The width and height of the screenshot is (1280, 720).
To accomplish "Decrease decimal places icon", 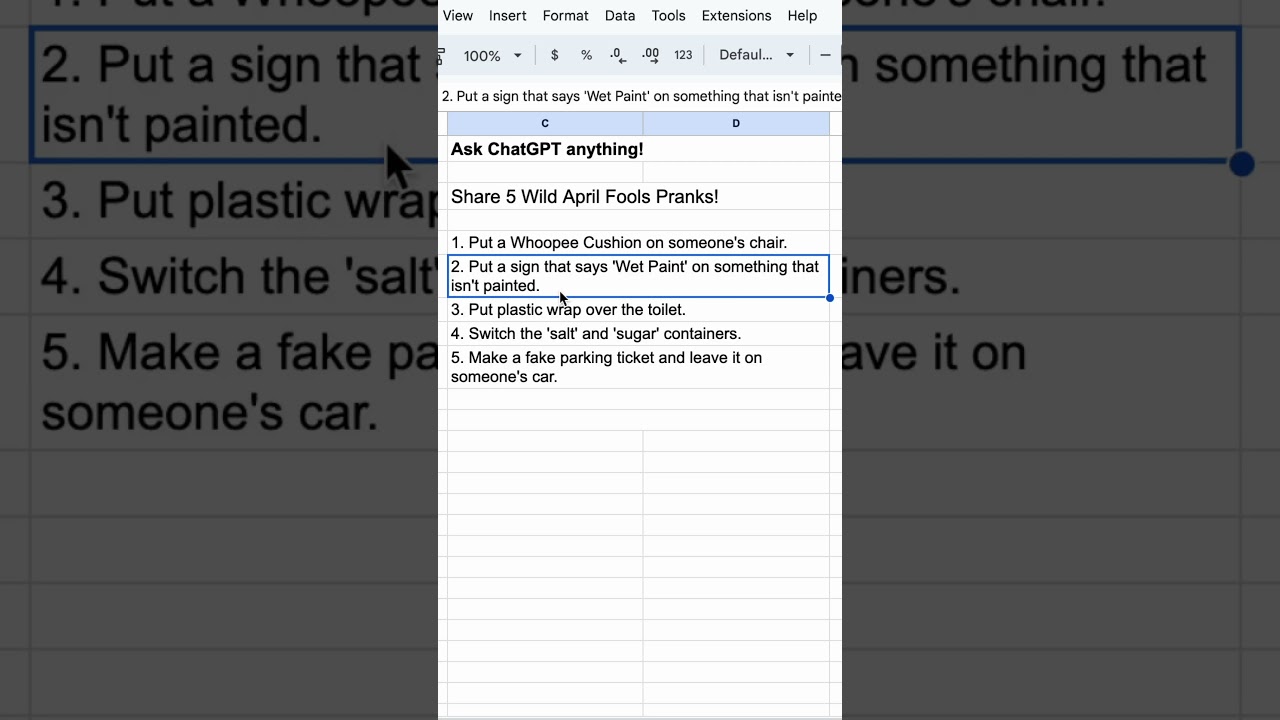I will tap(618, 56).
